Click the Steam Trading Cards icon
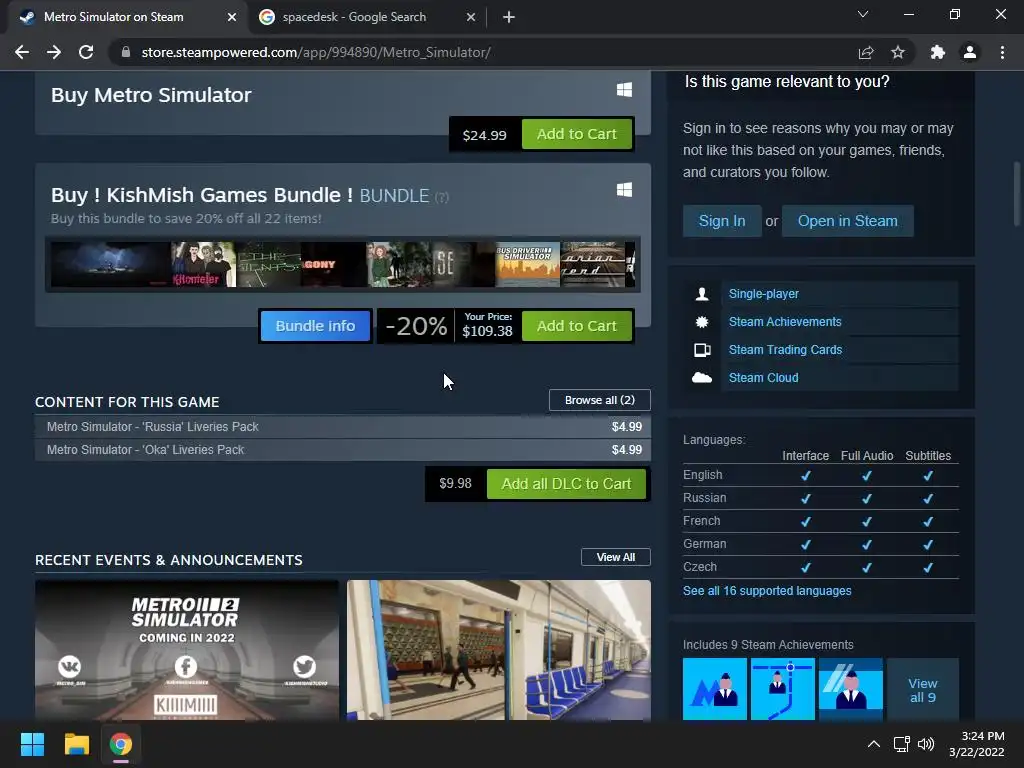This screenshot has width=1024, height=768. point(702,350)
